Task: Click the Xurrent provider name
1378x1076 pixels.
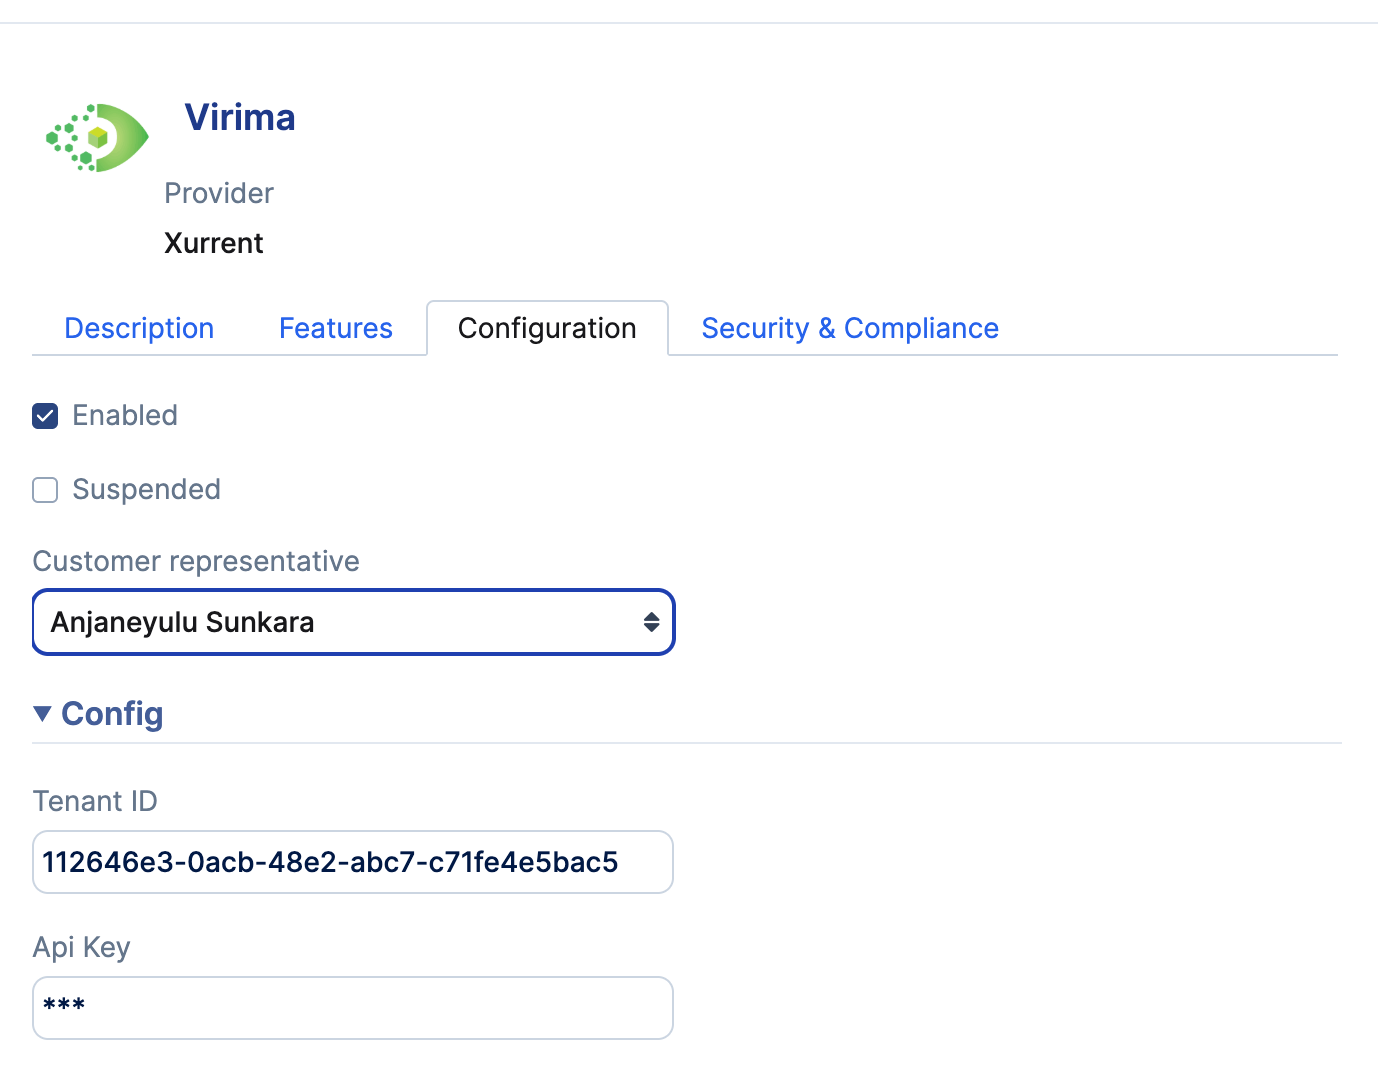Action: [214, 243]
